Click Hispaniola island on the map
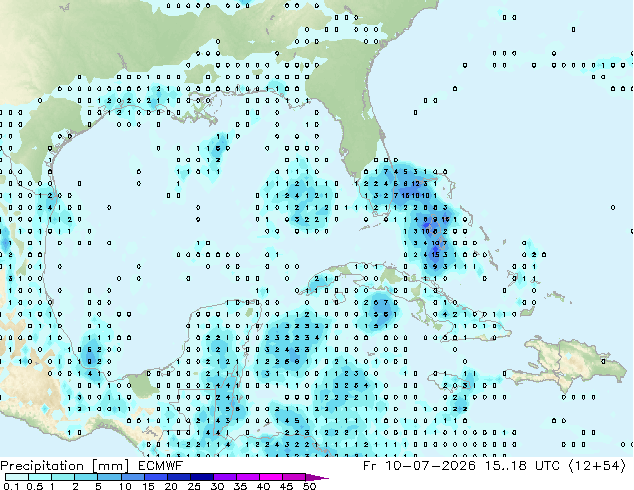 pyautogui.click(x=566, y=364)
